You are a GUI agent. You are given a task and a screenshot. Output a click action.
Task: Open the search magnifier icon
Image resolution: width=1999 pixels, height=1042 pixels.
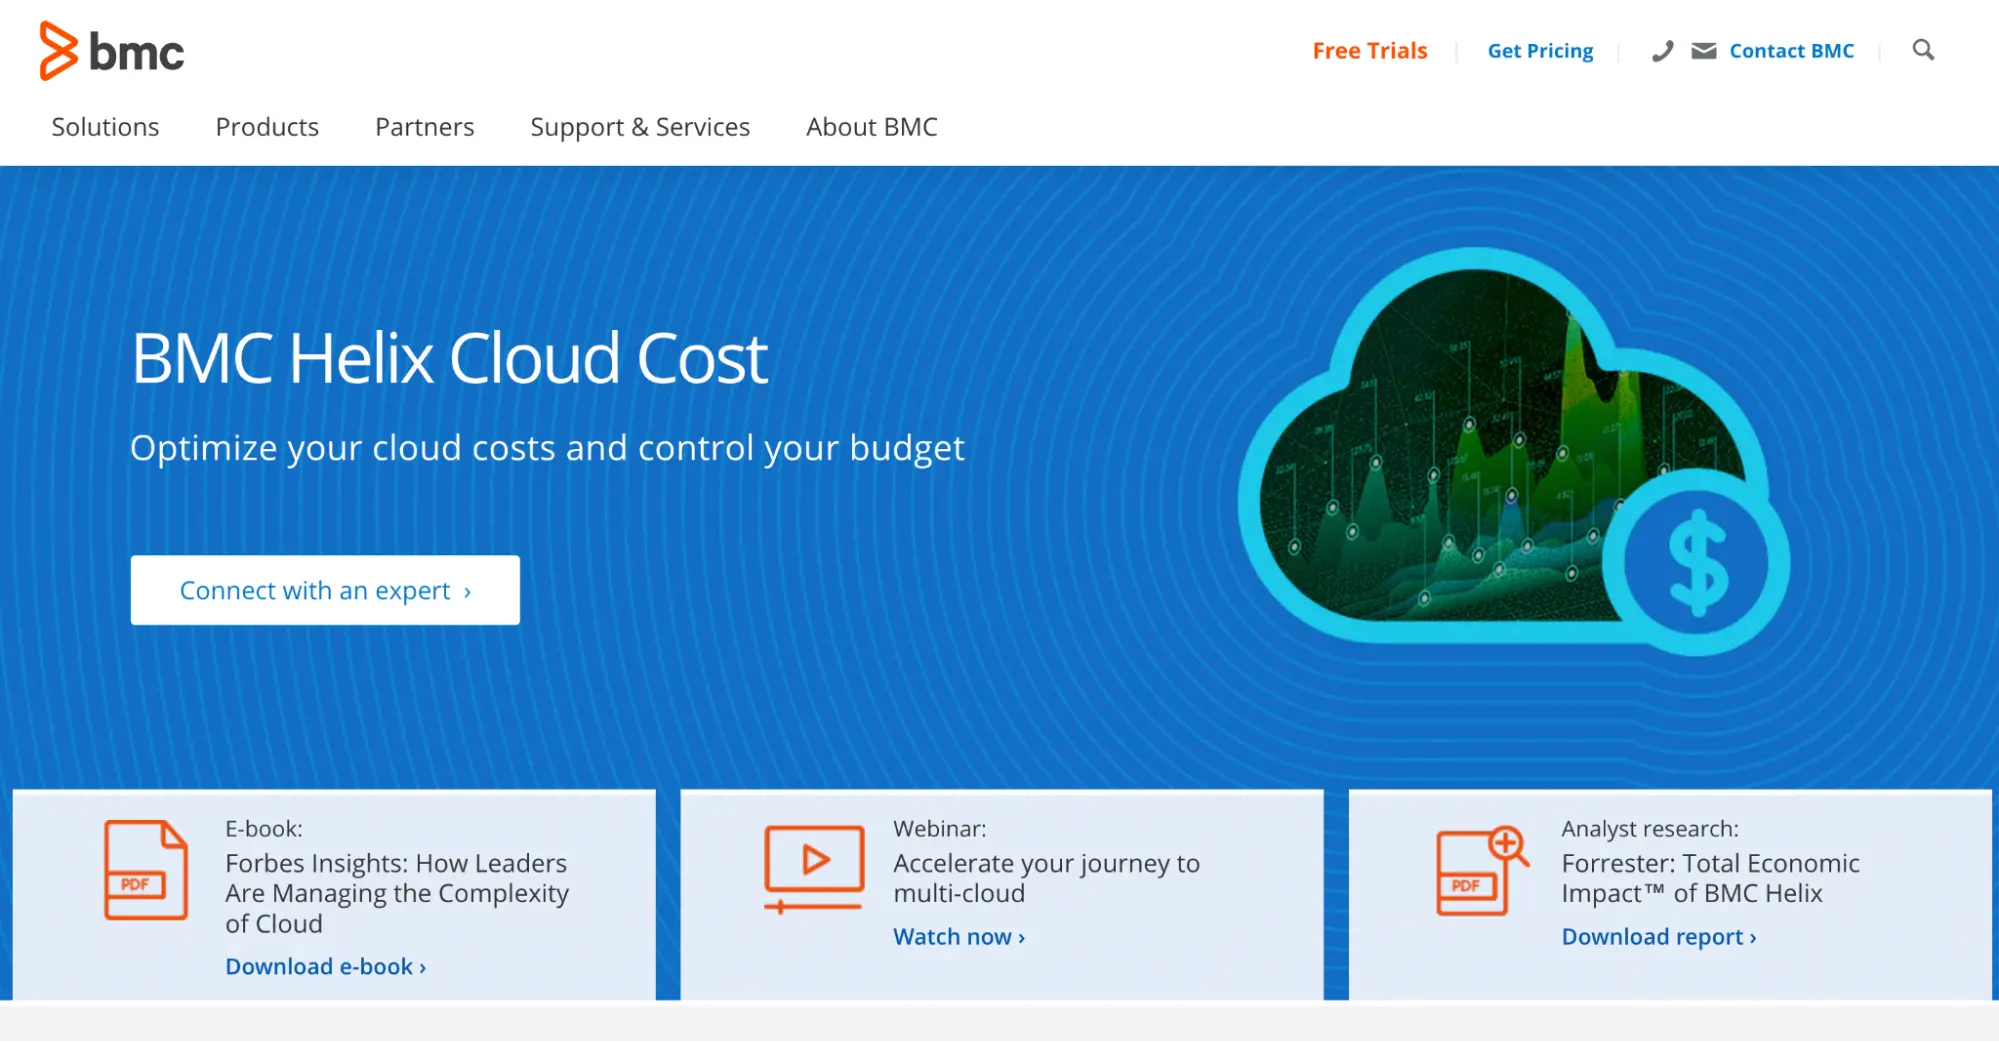coord(1923,50)
